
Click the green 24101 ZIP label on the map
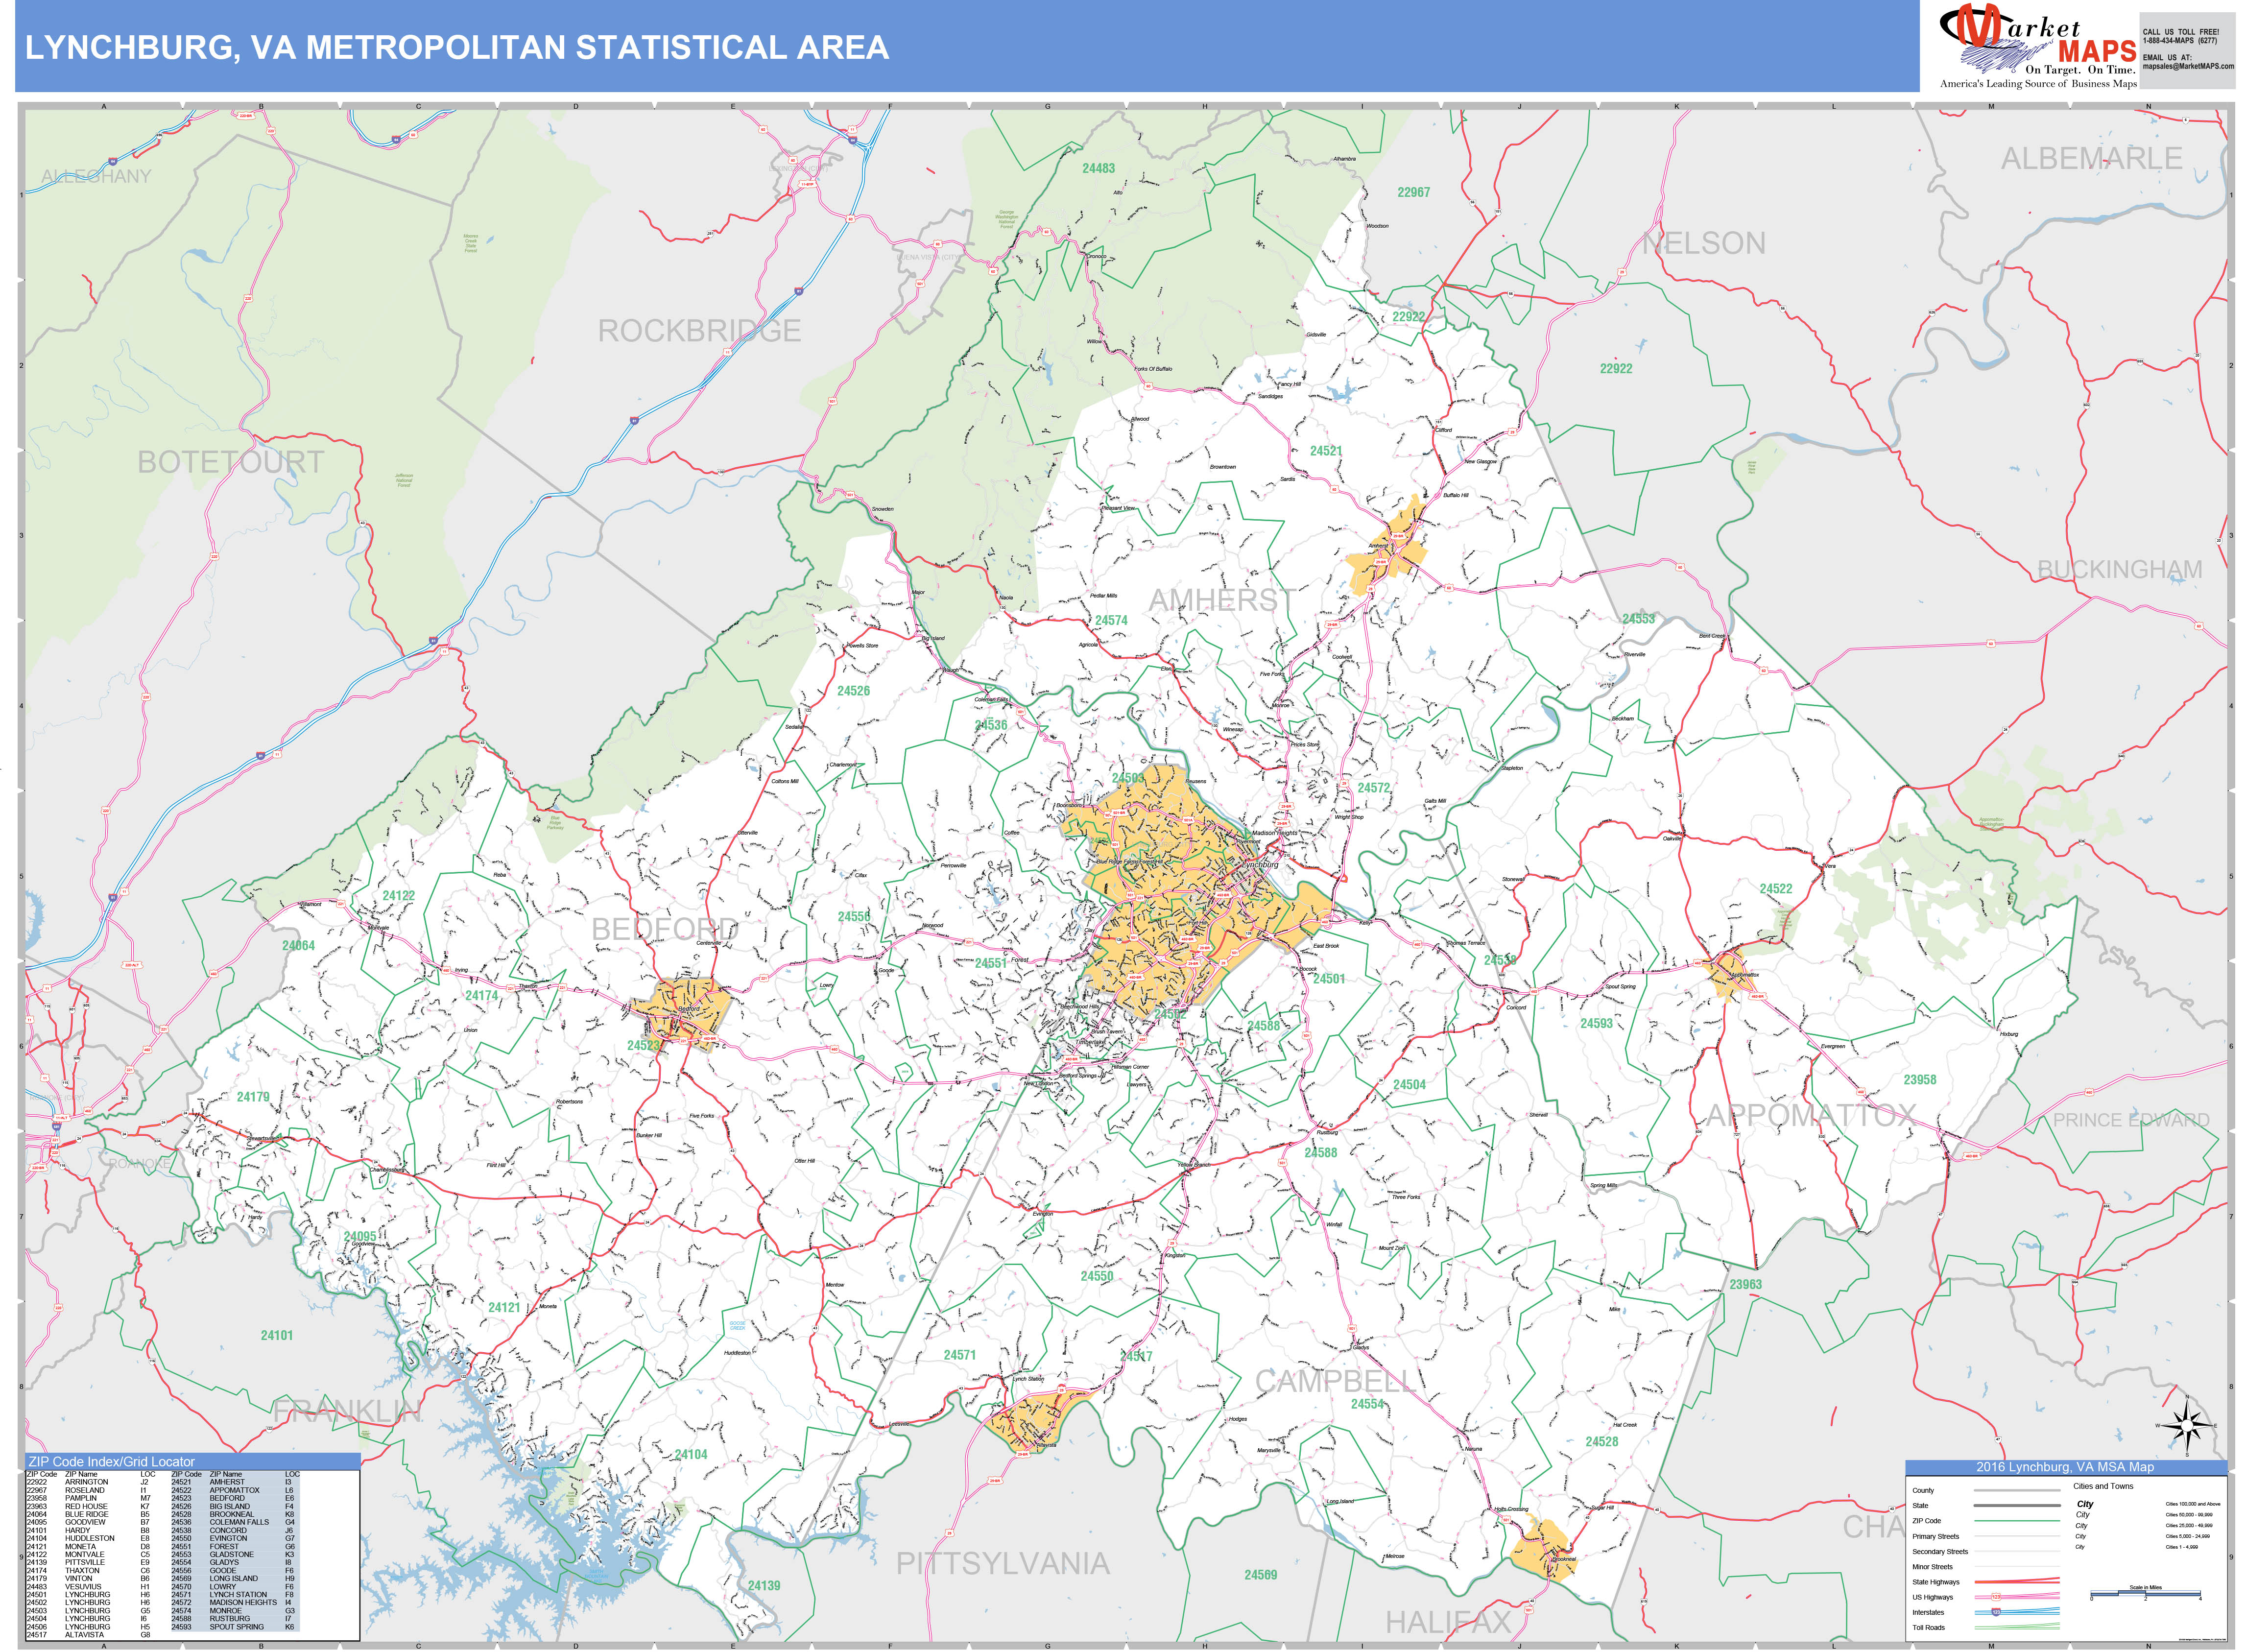click(276, 1336)
